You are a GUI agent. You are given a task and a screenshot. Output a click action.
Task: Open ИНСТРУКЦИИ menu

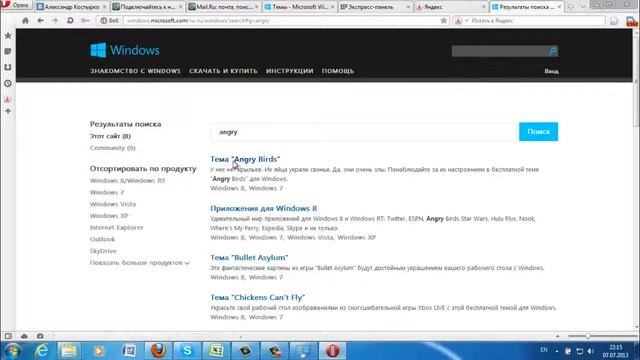[290, 71]
